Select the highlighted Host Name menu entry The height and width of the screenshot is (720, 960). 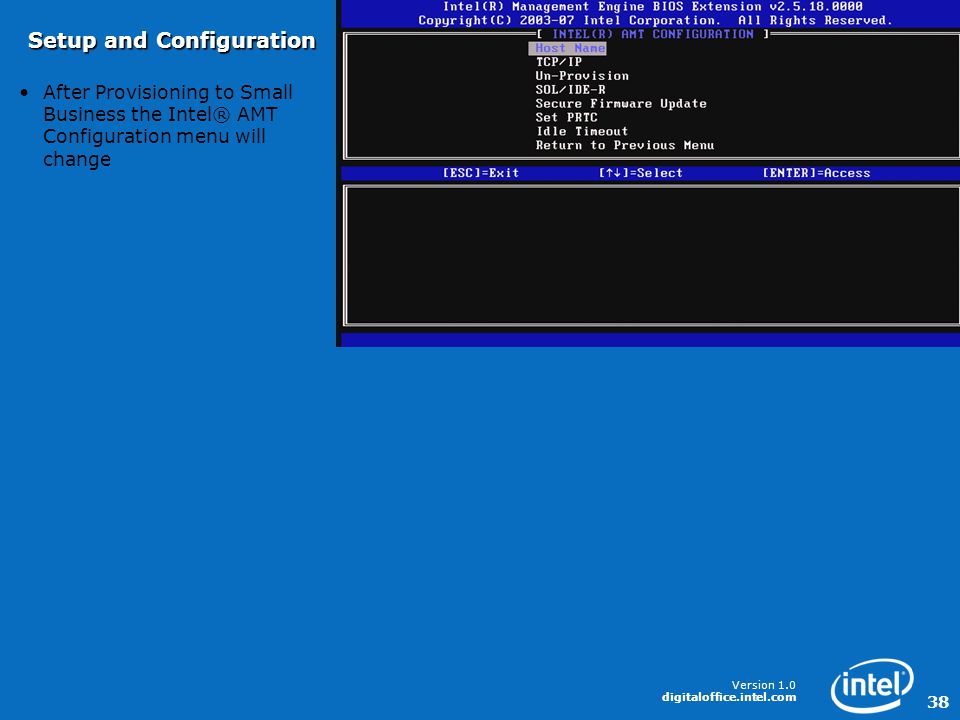[568, 48]
